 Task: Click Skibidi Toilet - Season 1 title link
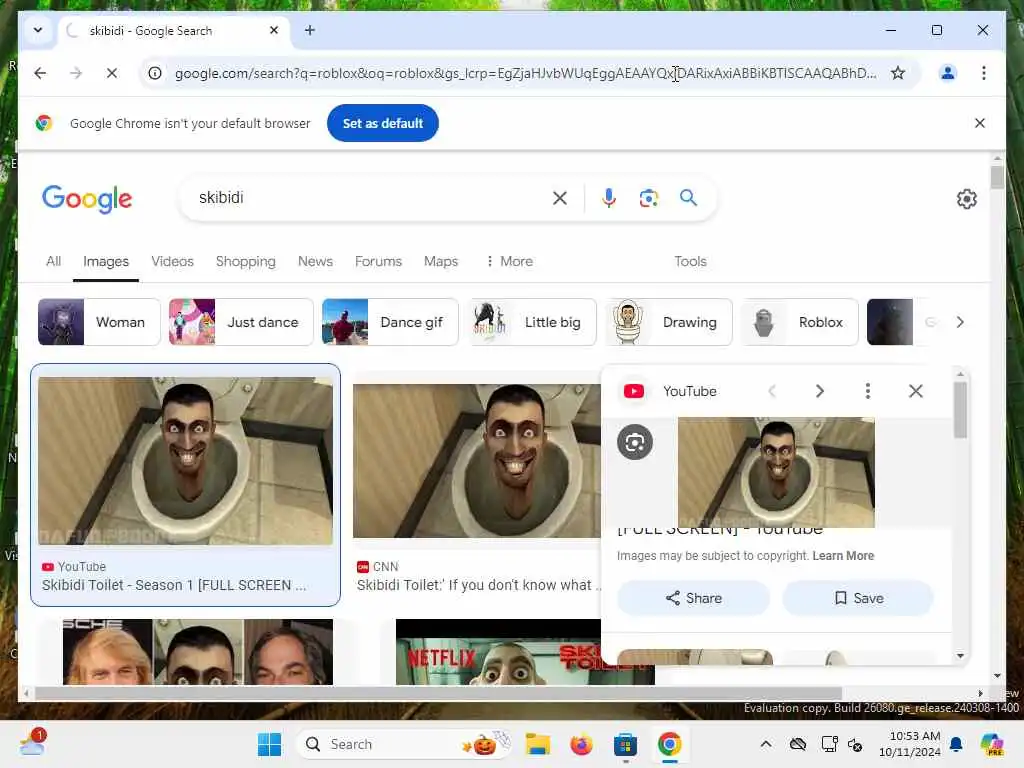pyautogui.click(x=174, y=585)
